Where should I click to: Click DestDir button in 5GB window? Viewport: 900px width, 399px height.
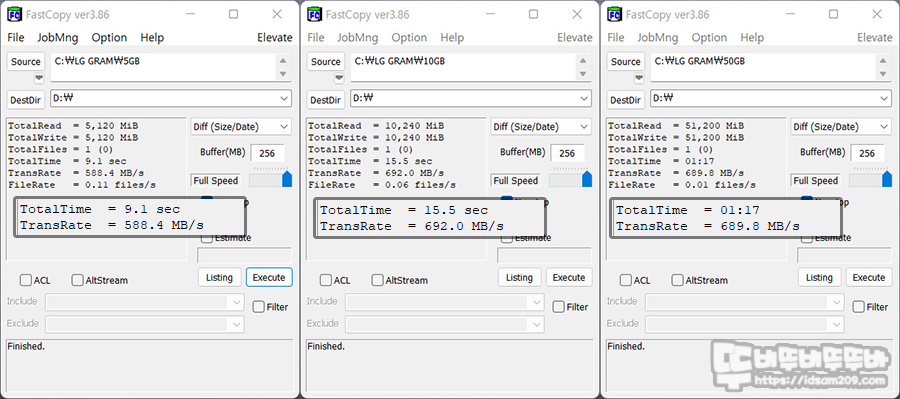tap(26, 100)
